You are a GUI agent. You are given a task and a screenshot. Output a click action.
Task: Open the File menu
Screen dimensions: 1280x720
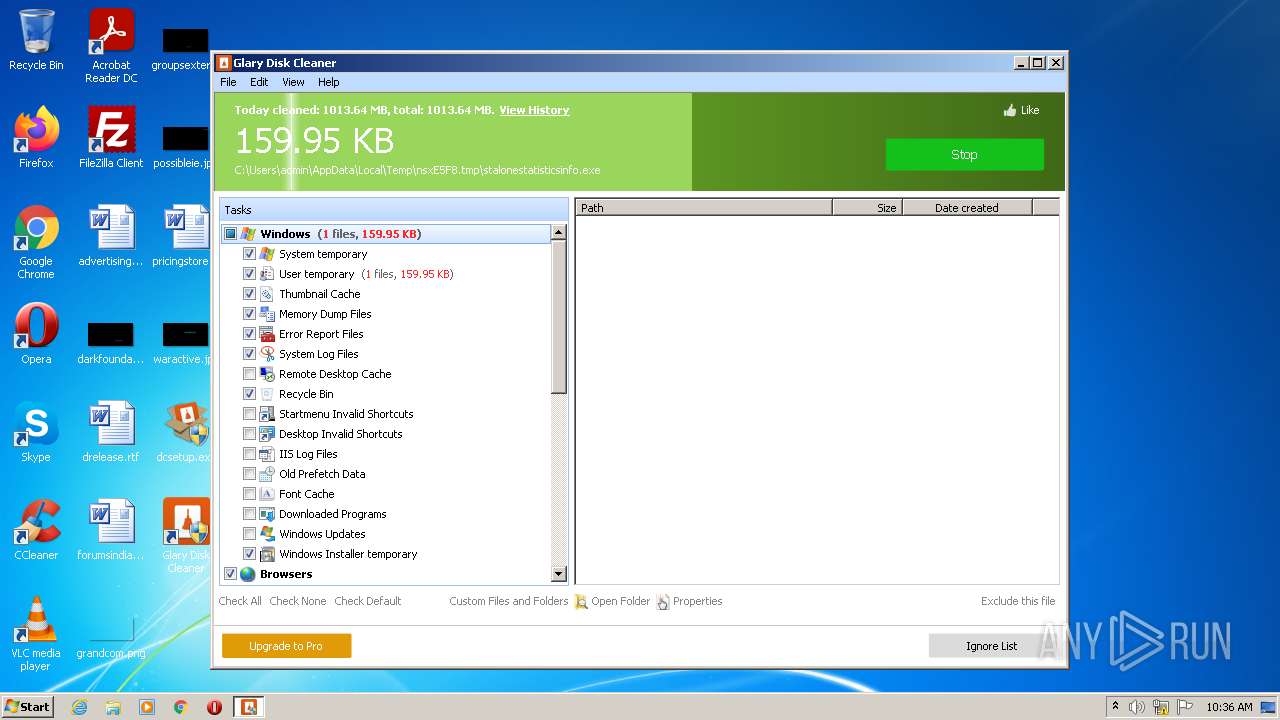coord(228,82)
